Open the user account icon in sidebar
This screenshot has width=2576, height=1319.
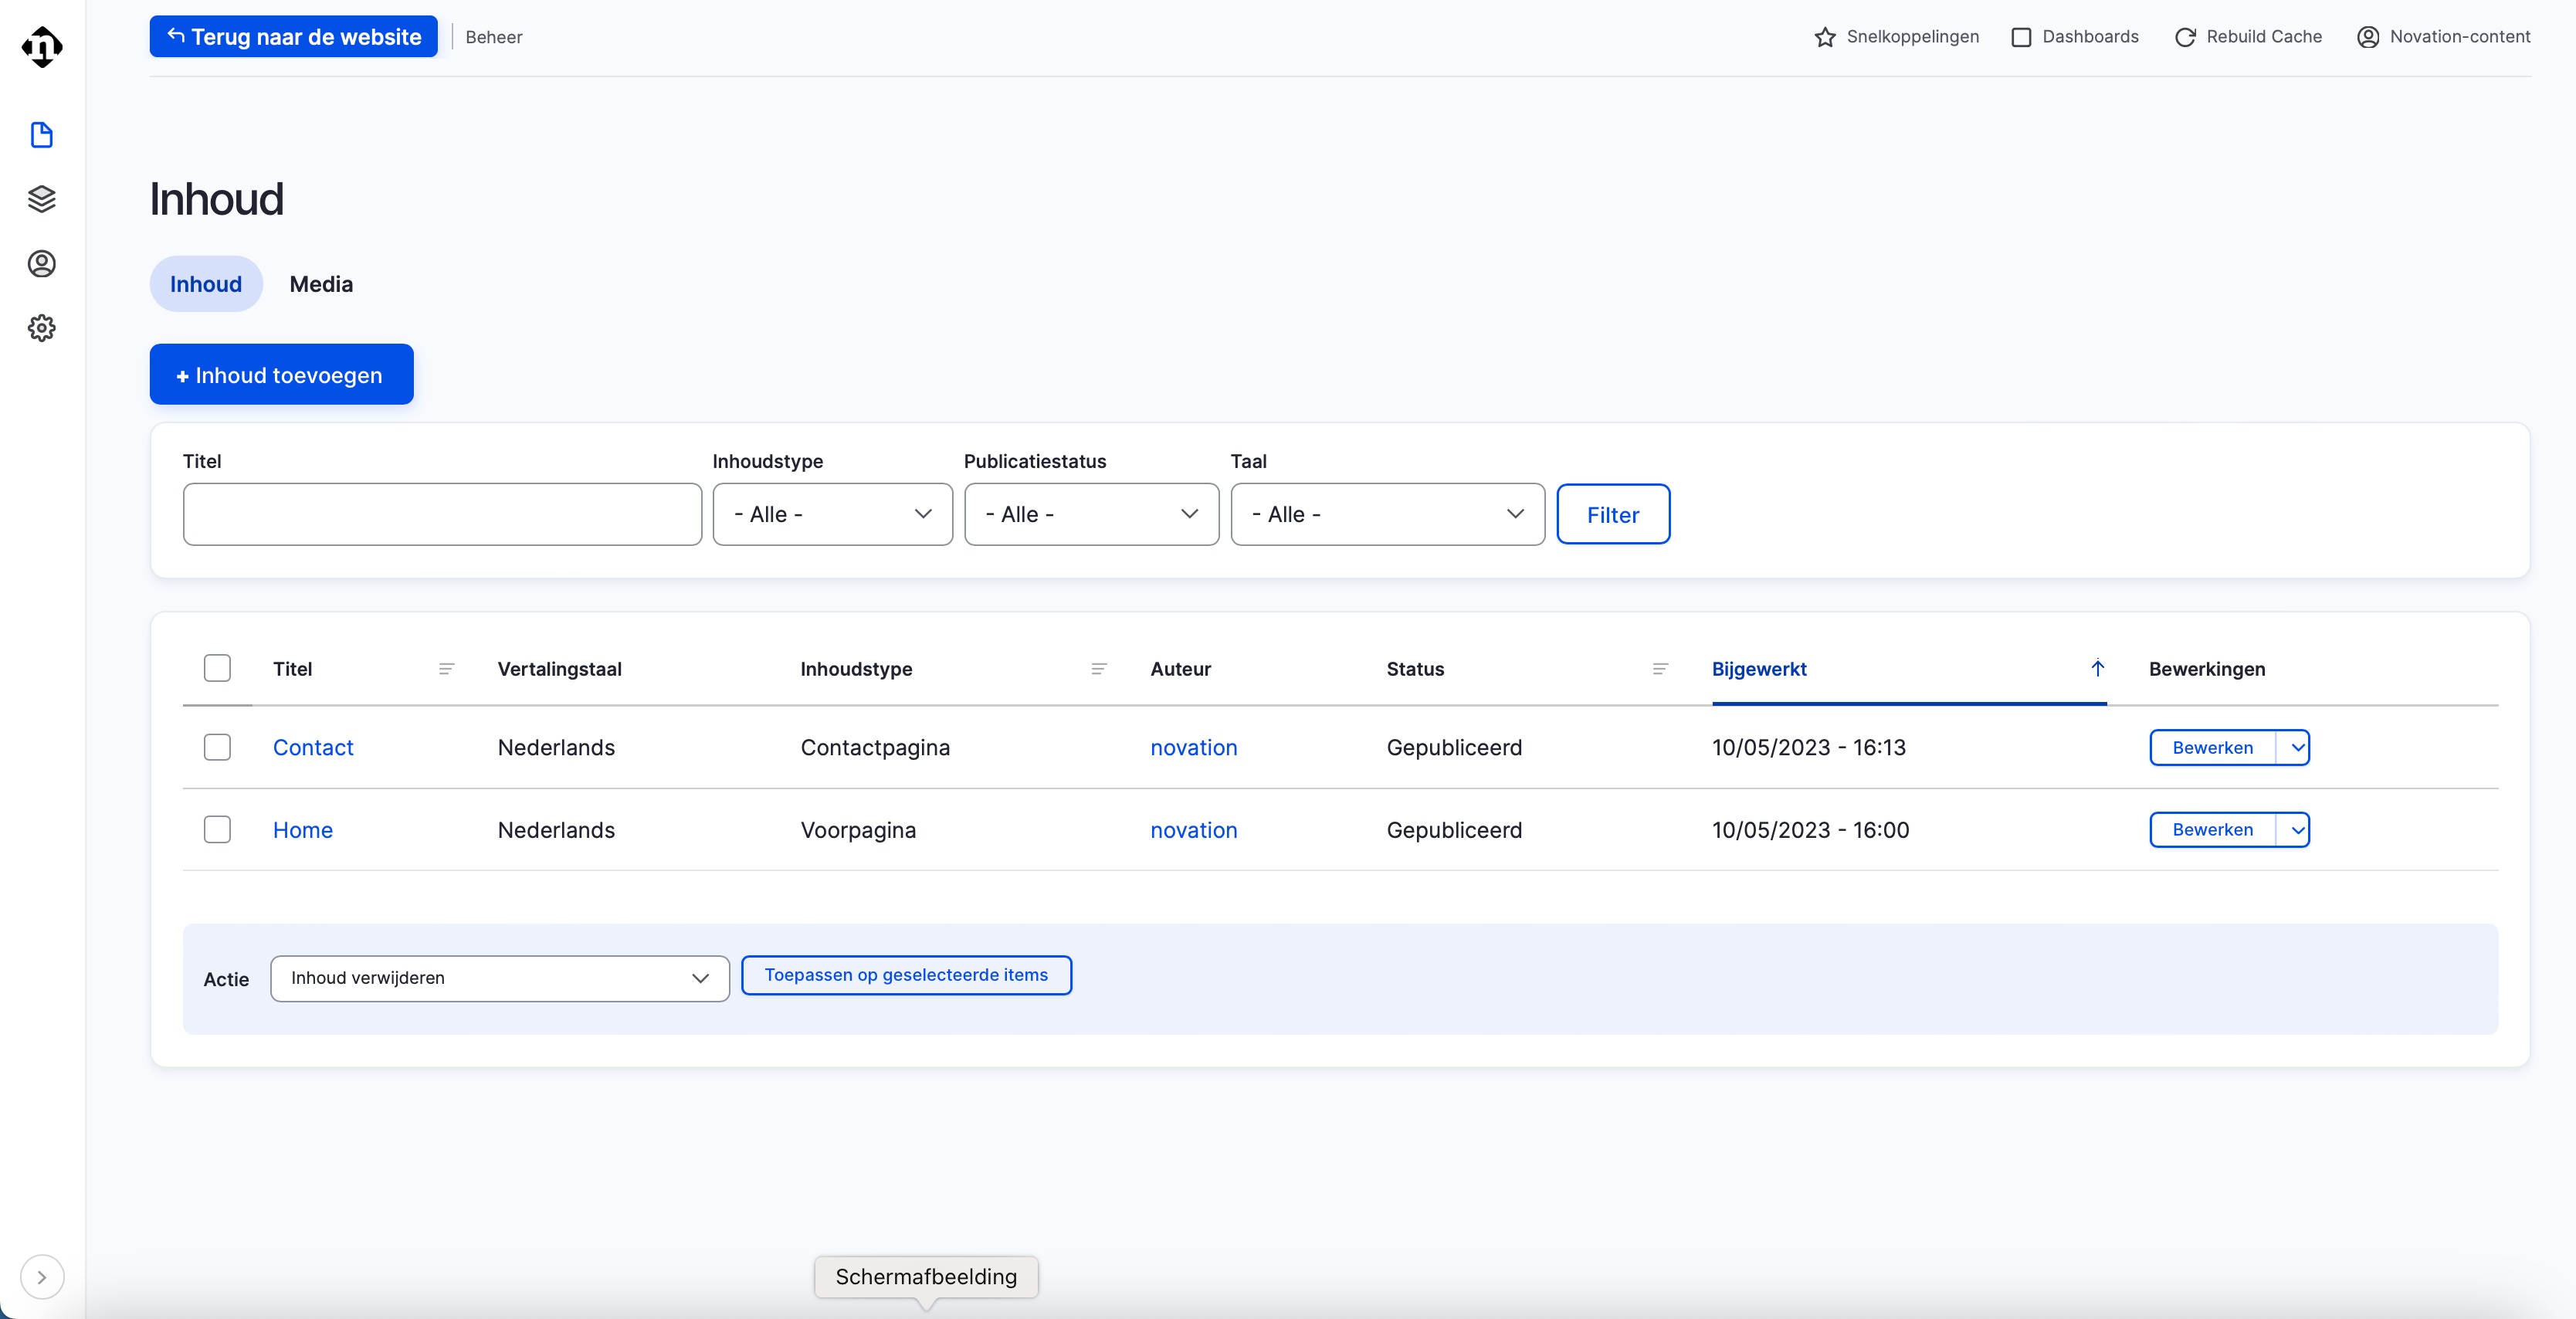coord(41,264)
